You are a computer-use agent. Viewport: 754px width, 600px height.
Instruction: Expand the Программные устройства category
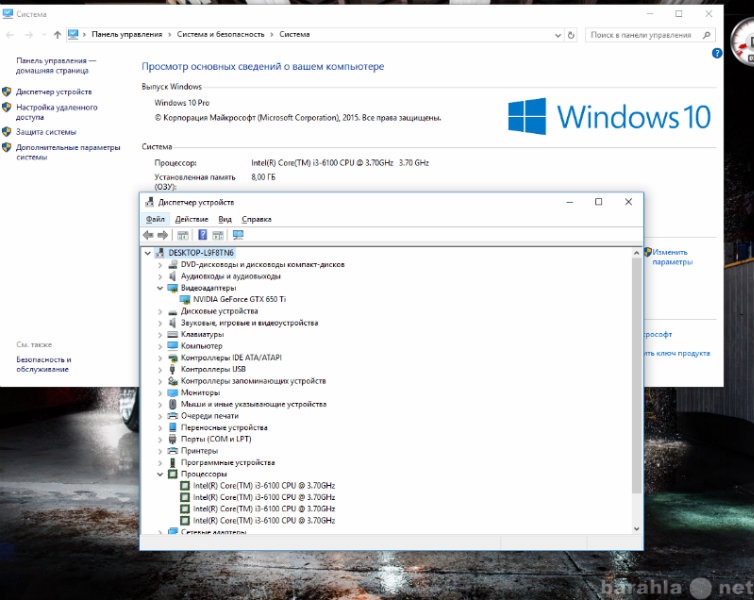[x=160, y=462]
